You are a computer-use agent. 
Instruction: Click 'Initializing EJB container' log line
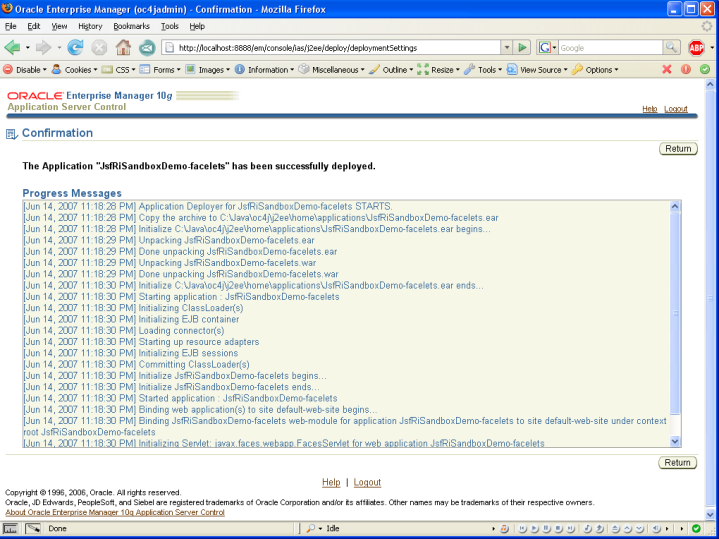click(189, 319)
